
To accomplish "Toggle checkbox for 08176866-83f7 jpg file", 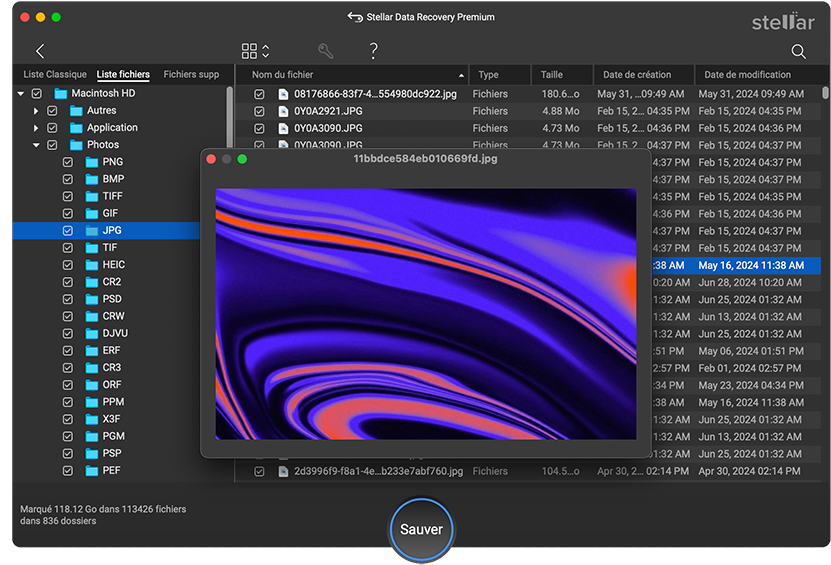I will point(259,94).
